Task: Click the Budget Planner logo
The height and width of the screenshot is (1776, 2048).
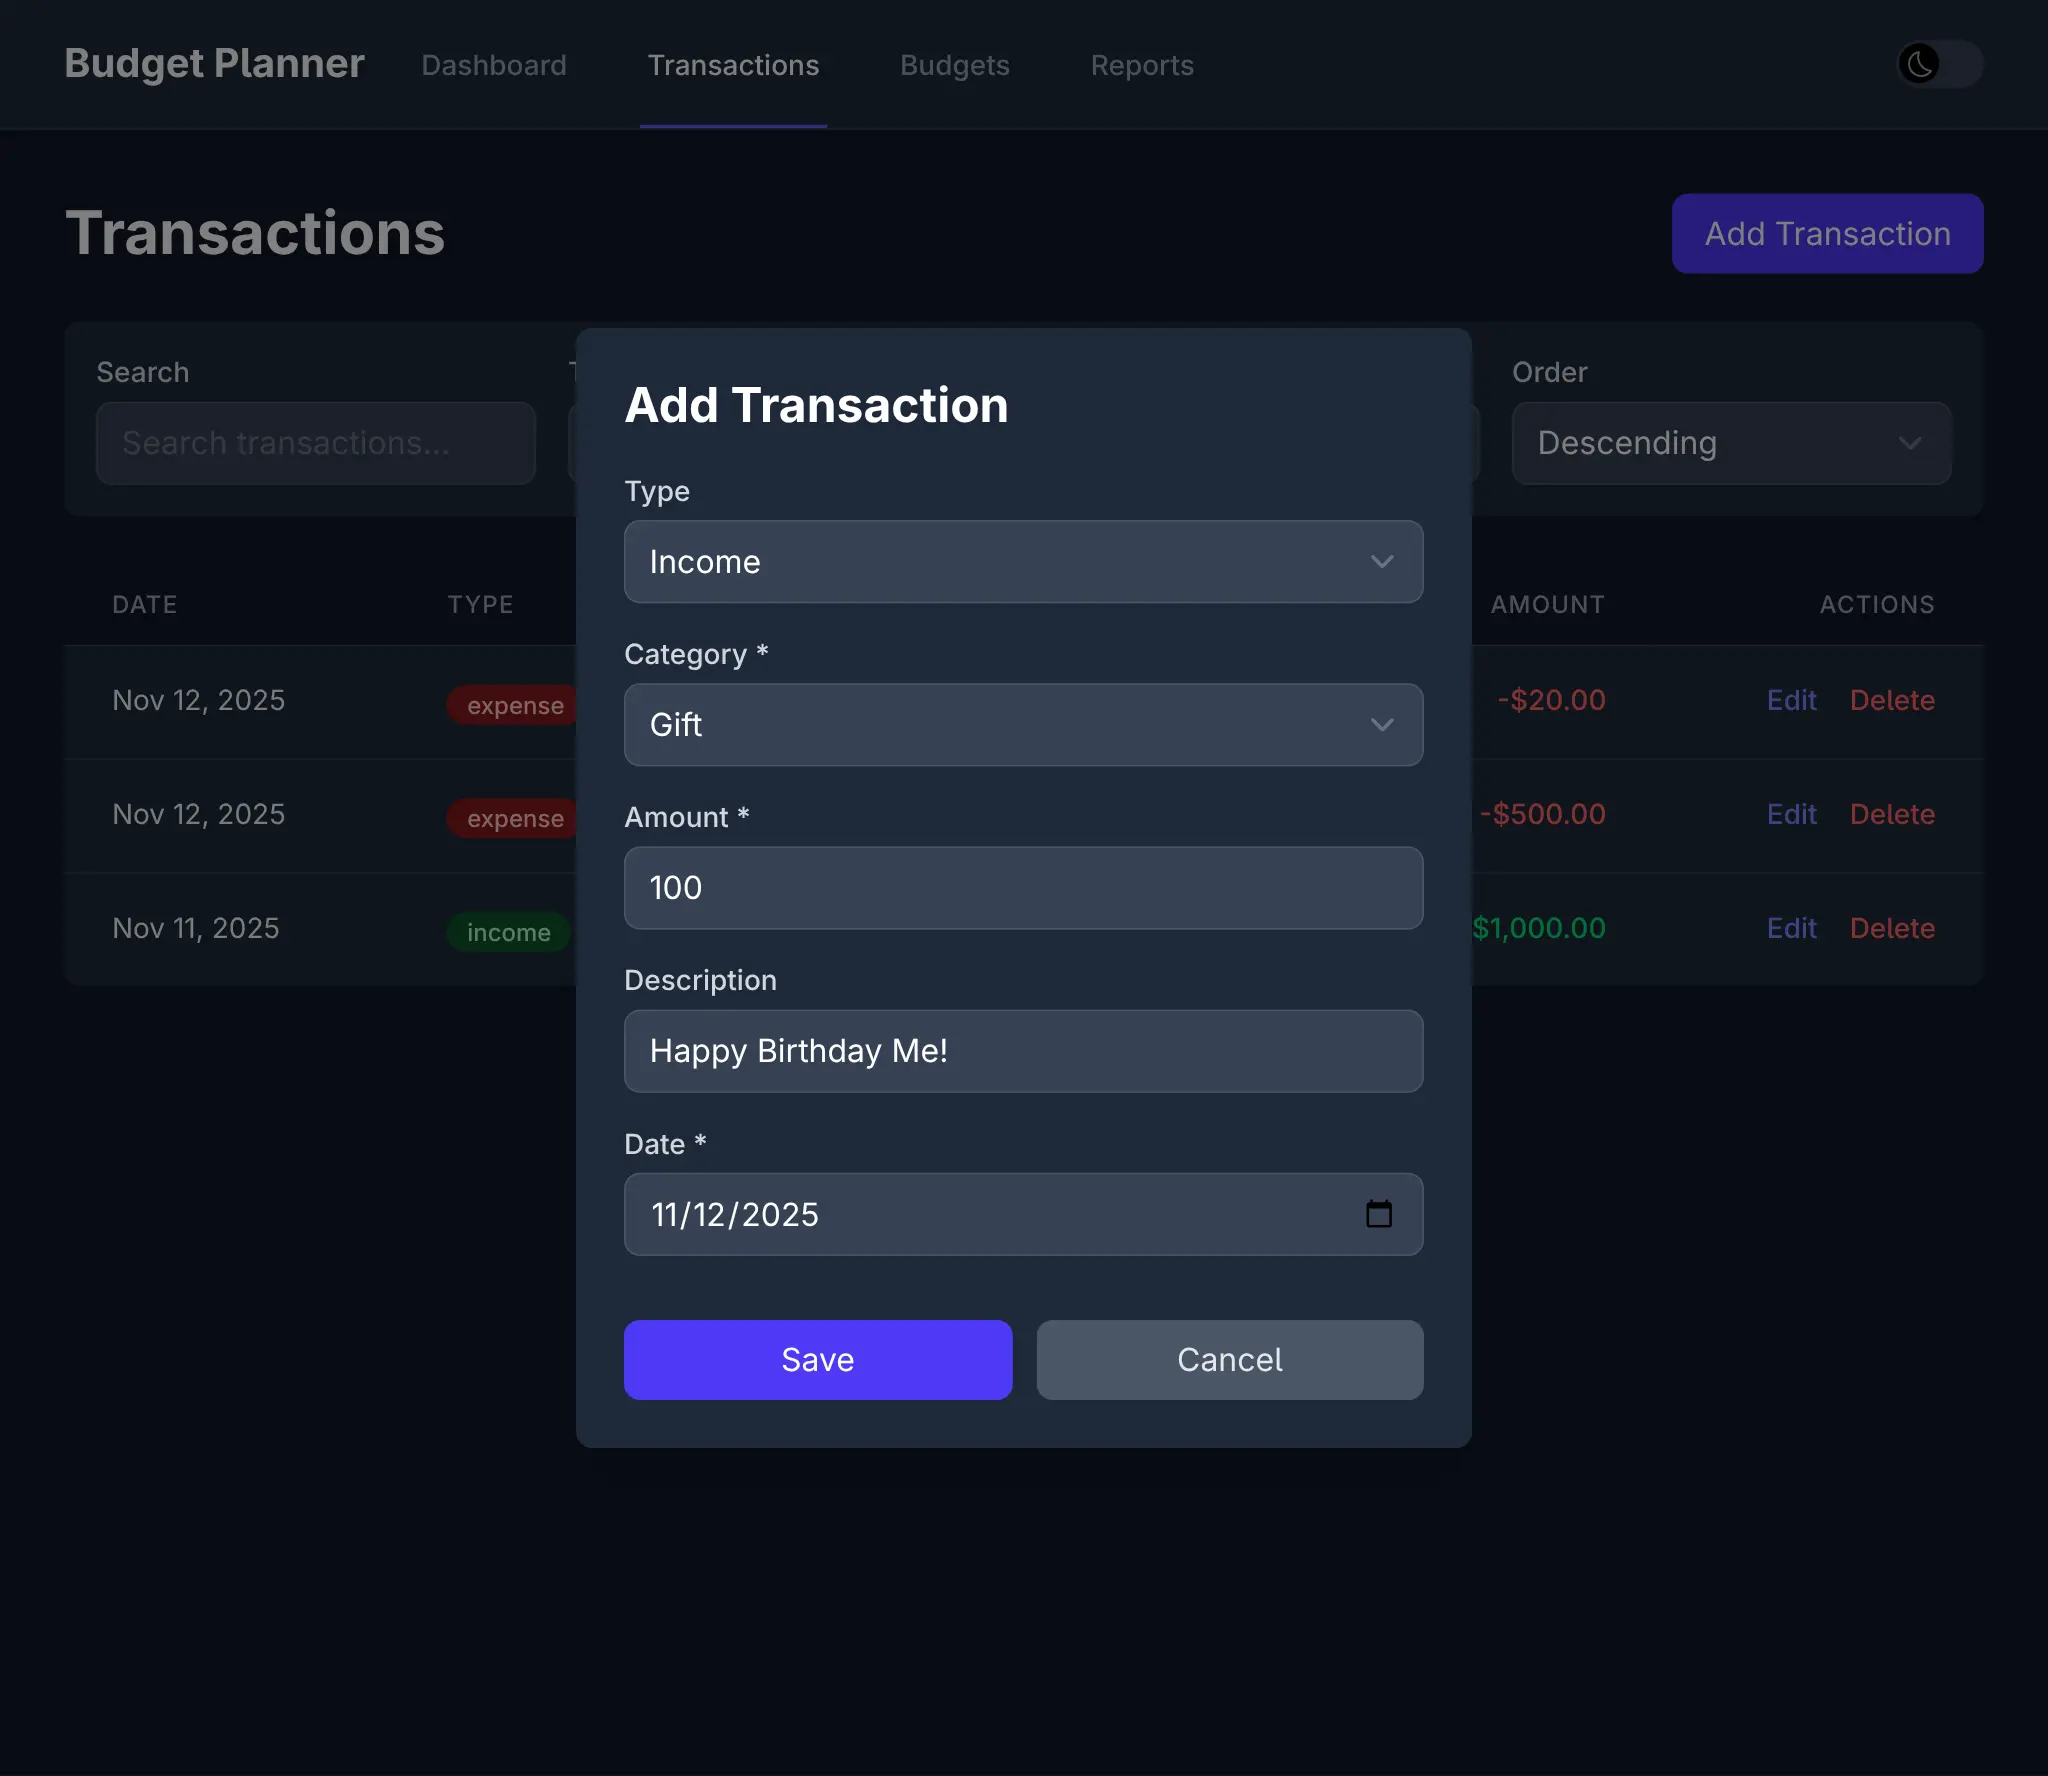Action: [x=213, y=63]
